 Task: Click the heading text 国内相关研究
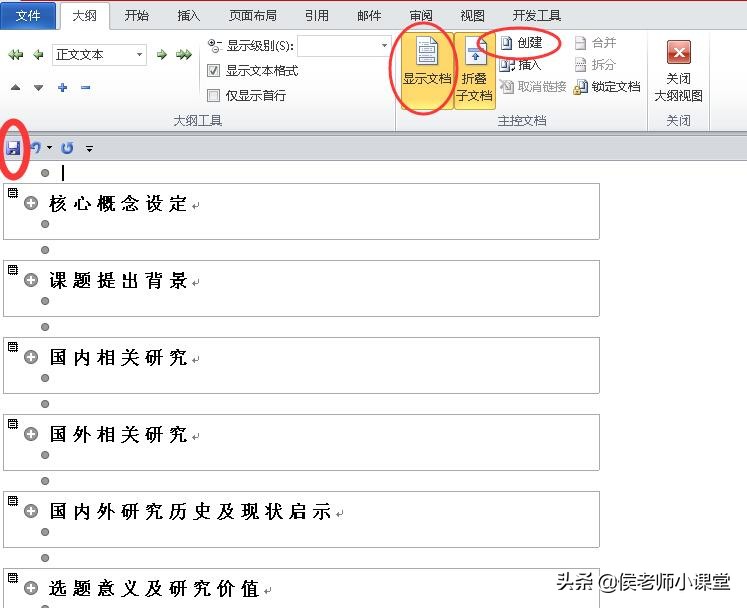118,357
